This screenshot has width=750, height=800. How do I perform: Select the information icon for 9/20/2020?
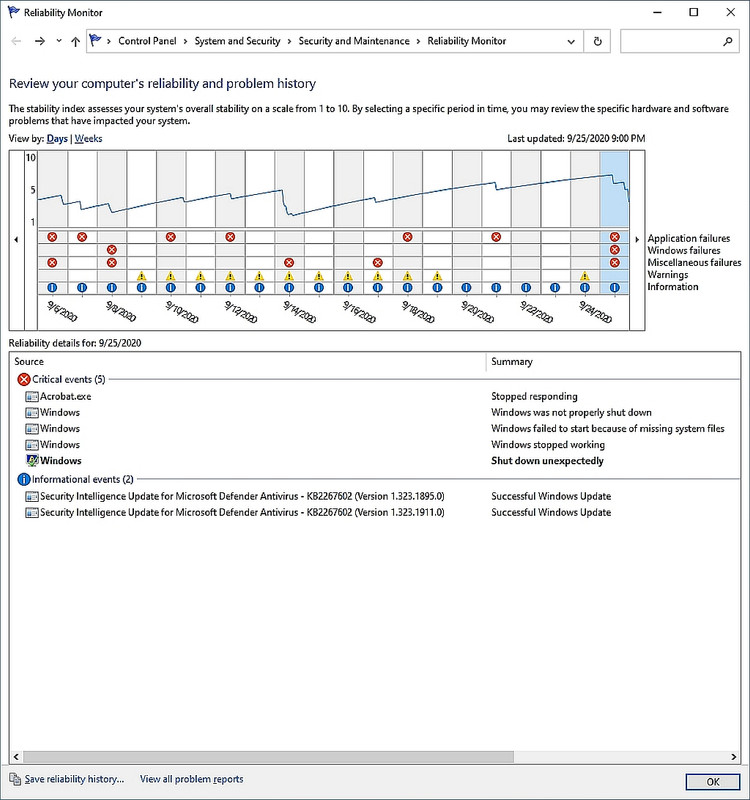pos(466,288)
